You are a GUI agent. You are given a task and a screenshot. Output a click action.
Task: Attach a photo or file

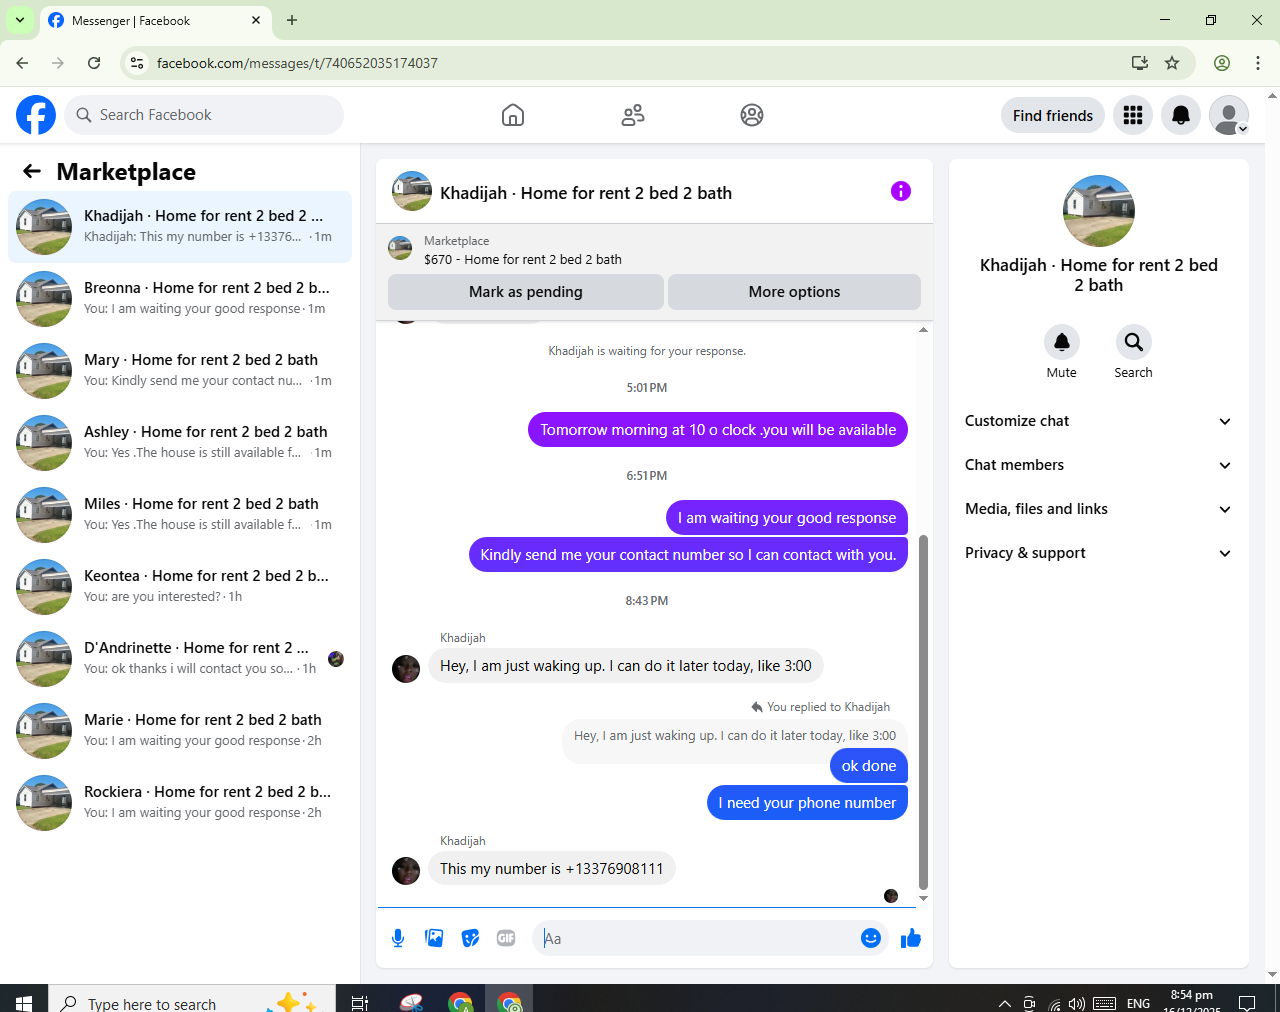tap(434, 938)
